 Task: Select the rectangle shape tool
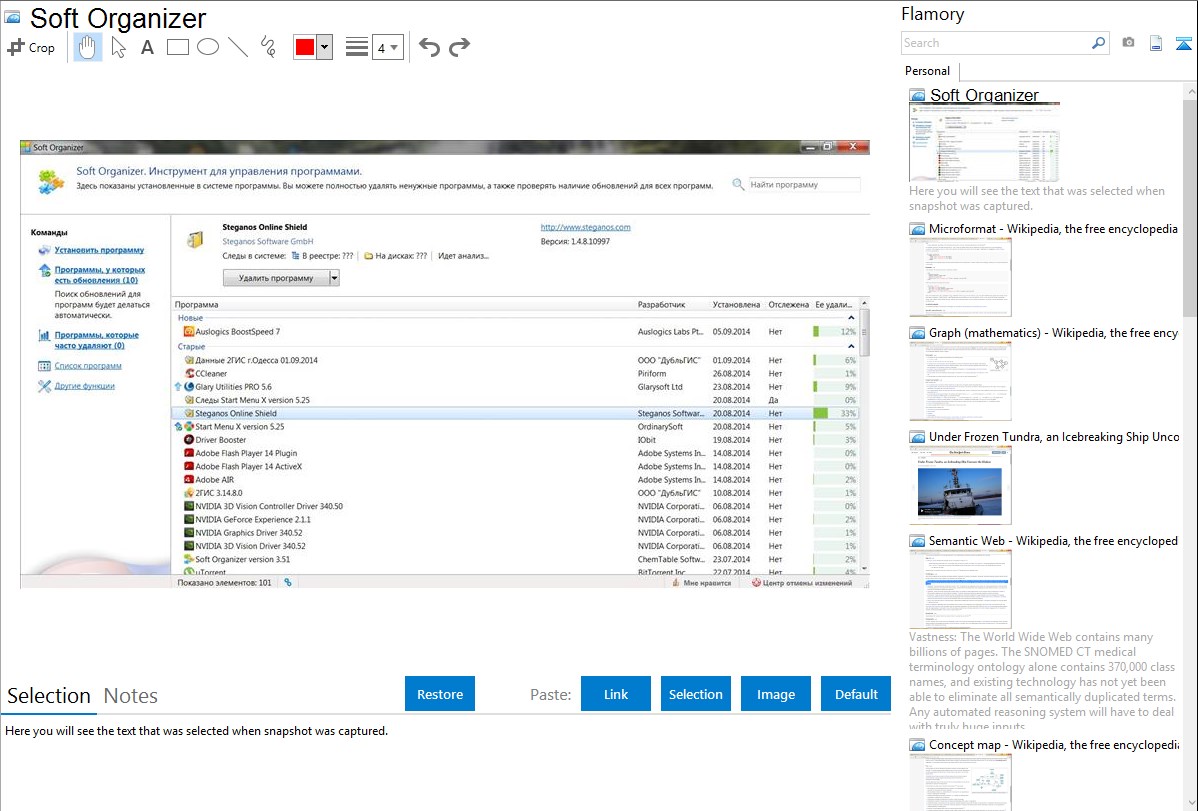pos(177,47)
